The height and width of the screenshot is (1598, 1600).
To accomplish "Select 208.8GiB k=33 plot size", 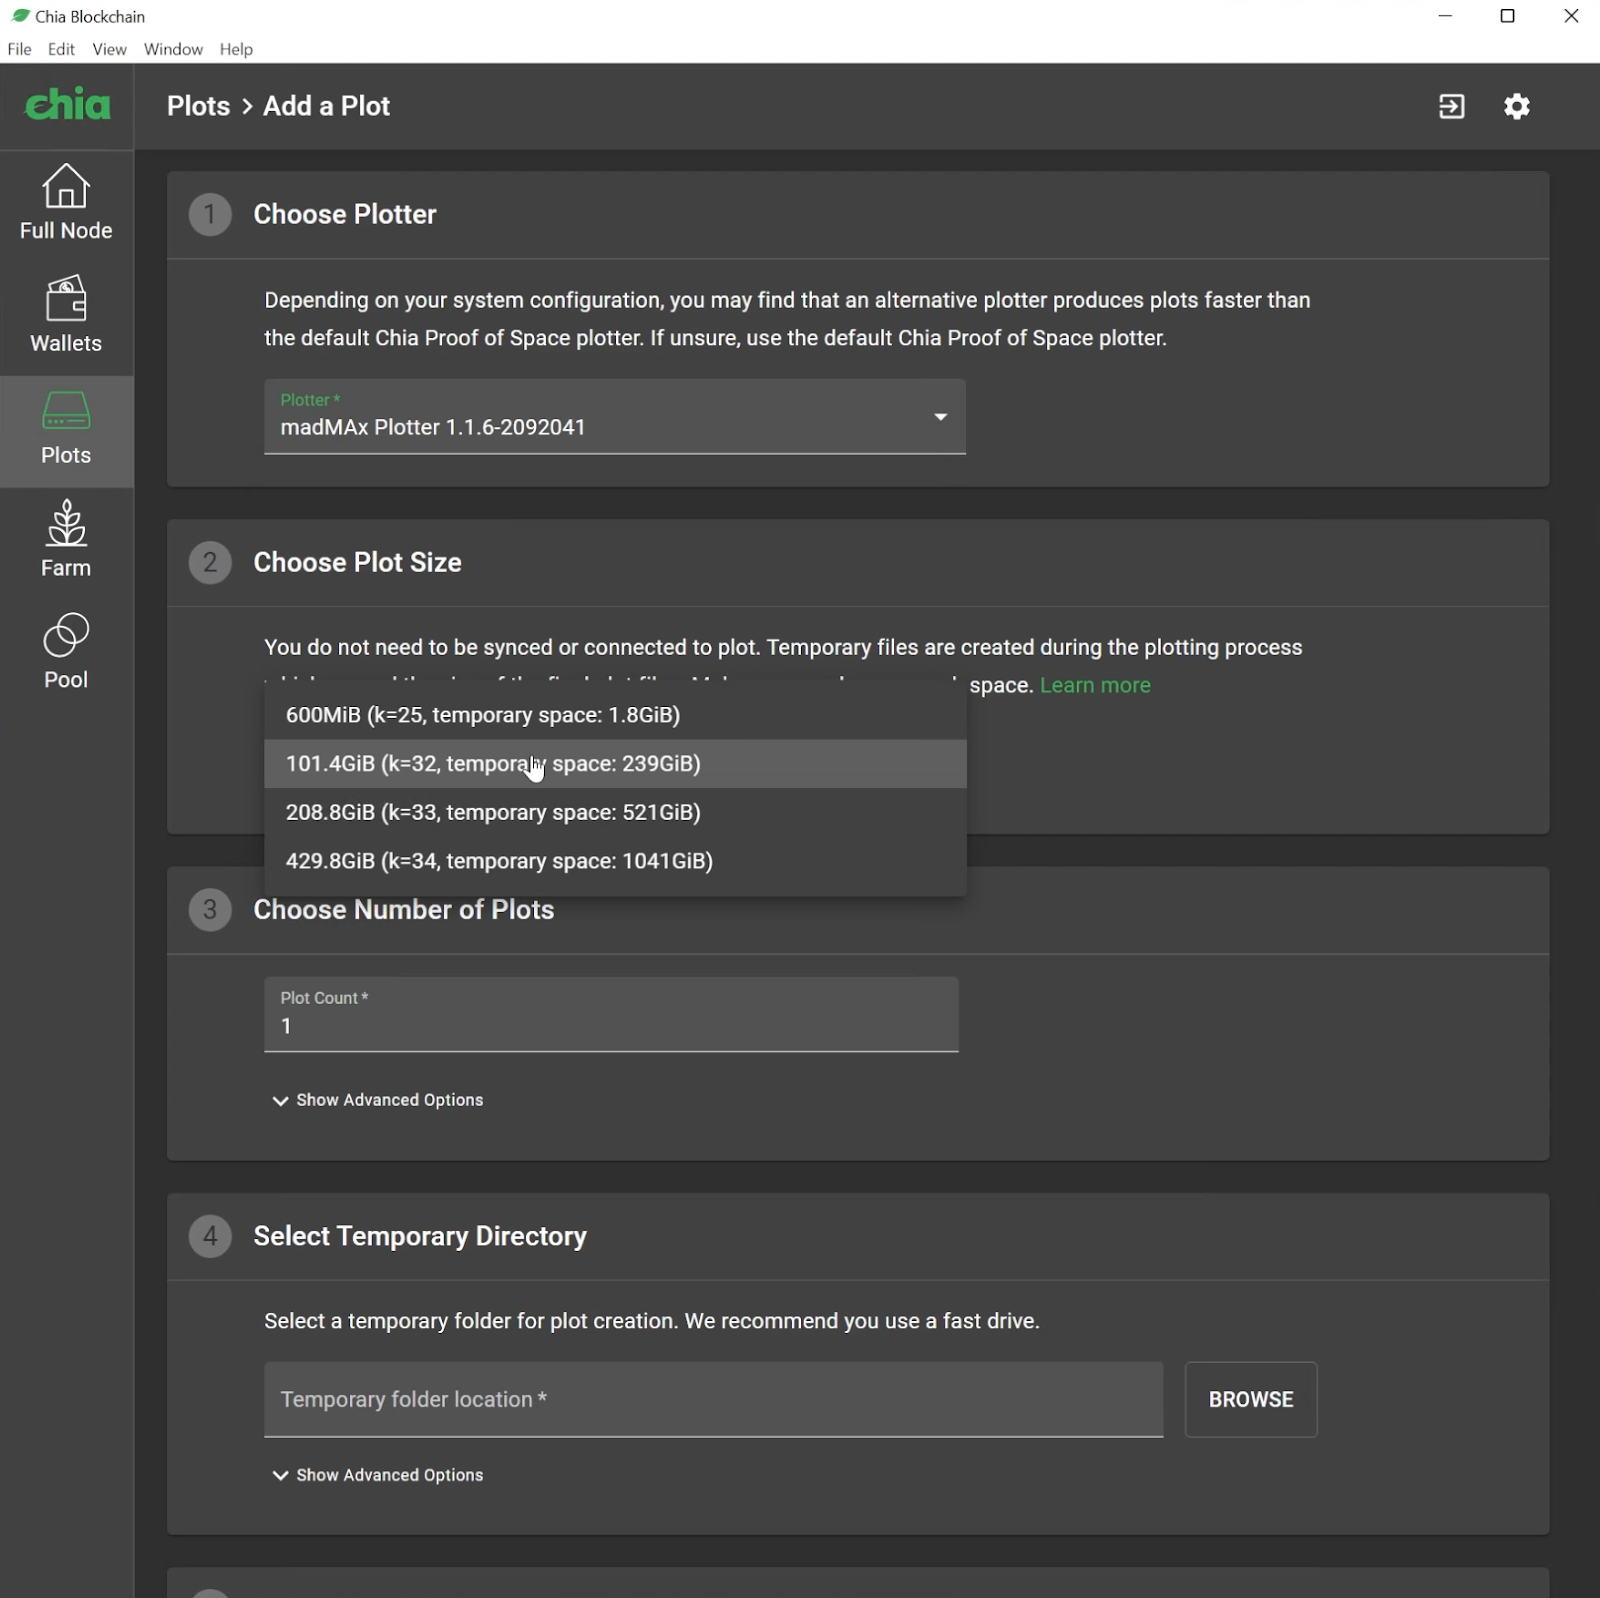I will [615, 812].
